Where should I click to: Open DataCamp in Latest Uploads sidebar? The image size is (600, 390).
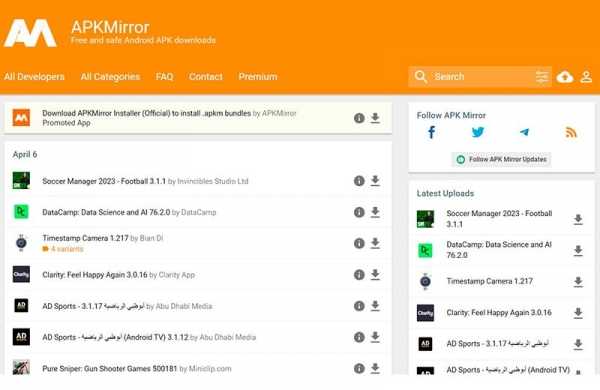click(x=499, y=250)
